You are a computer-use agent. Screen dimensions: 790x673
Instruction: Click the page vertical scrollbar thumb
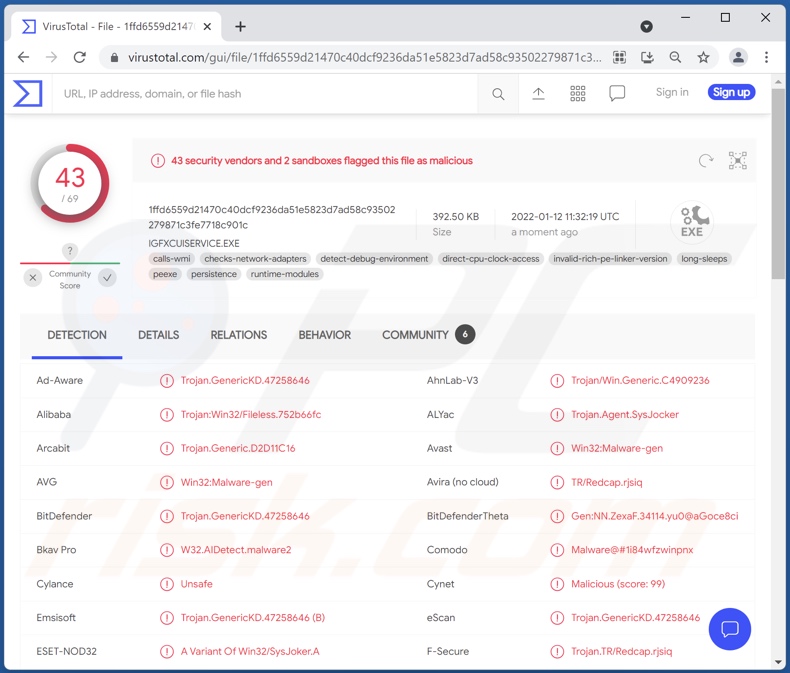pyautogui.click(x=778, y=183)
